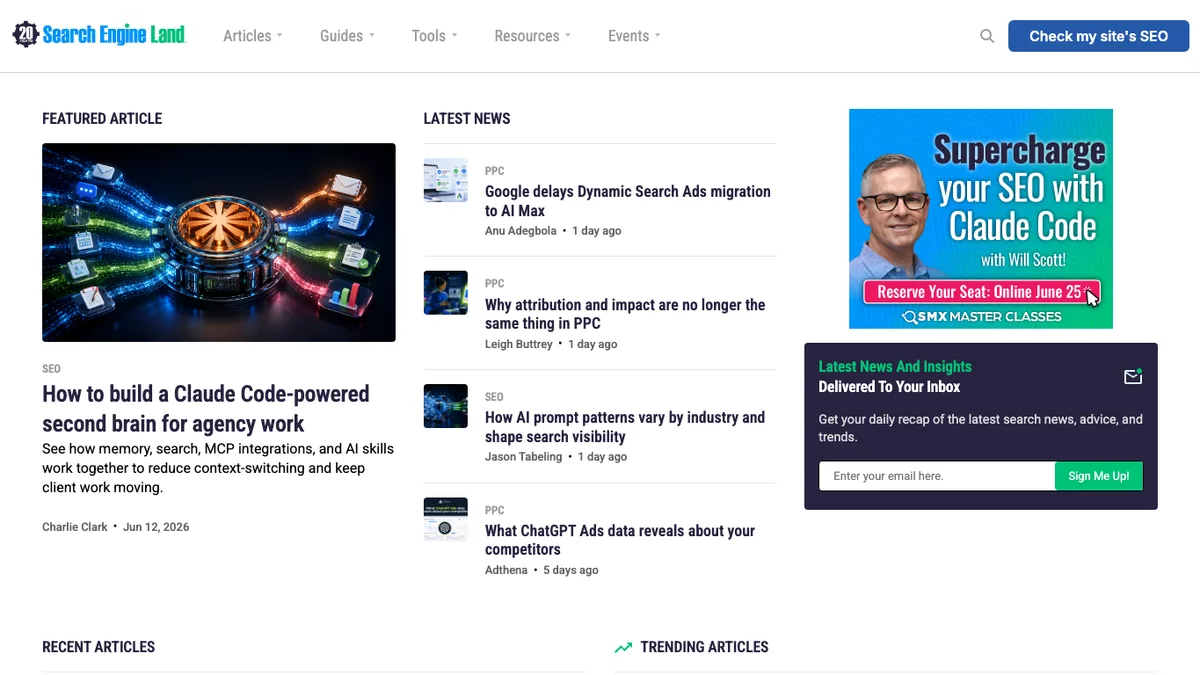Expand the Articles menu arrow
Screen dimensions: 1200x675
tap(280, 35)
